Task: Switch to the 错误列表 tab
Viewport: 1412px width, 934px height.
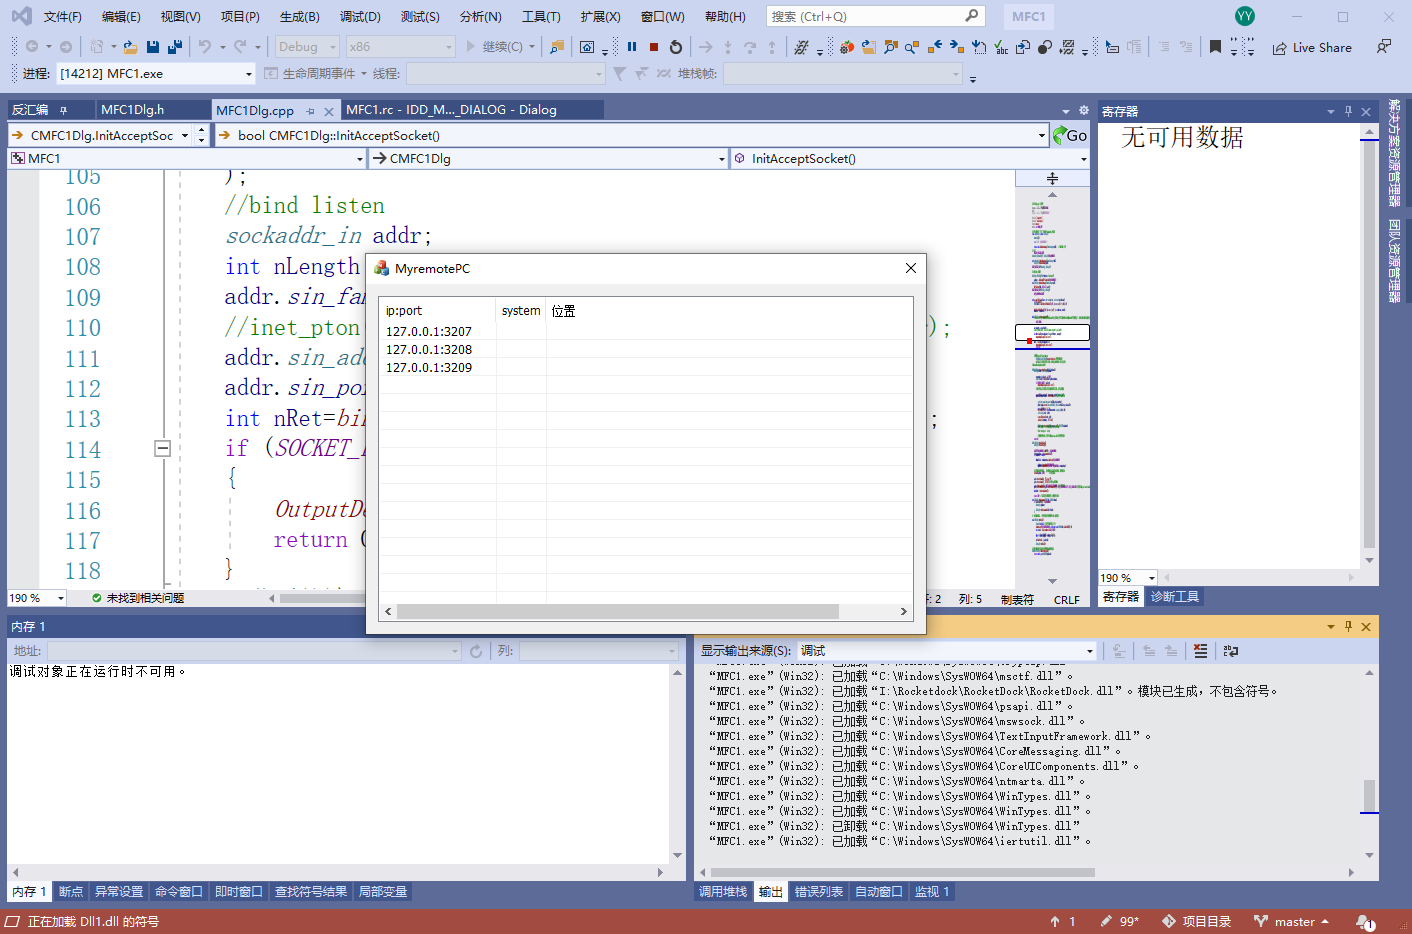Action: [x=819, y=892]
